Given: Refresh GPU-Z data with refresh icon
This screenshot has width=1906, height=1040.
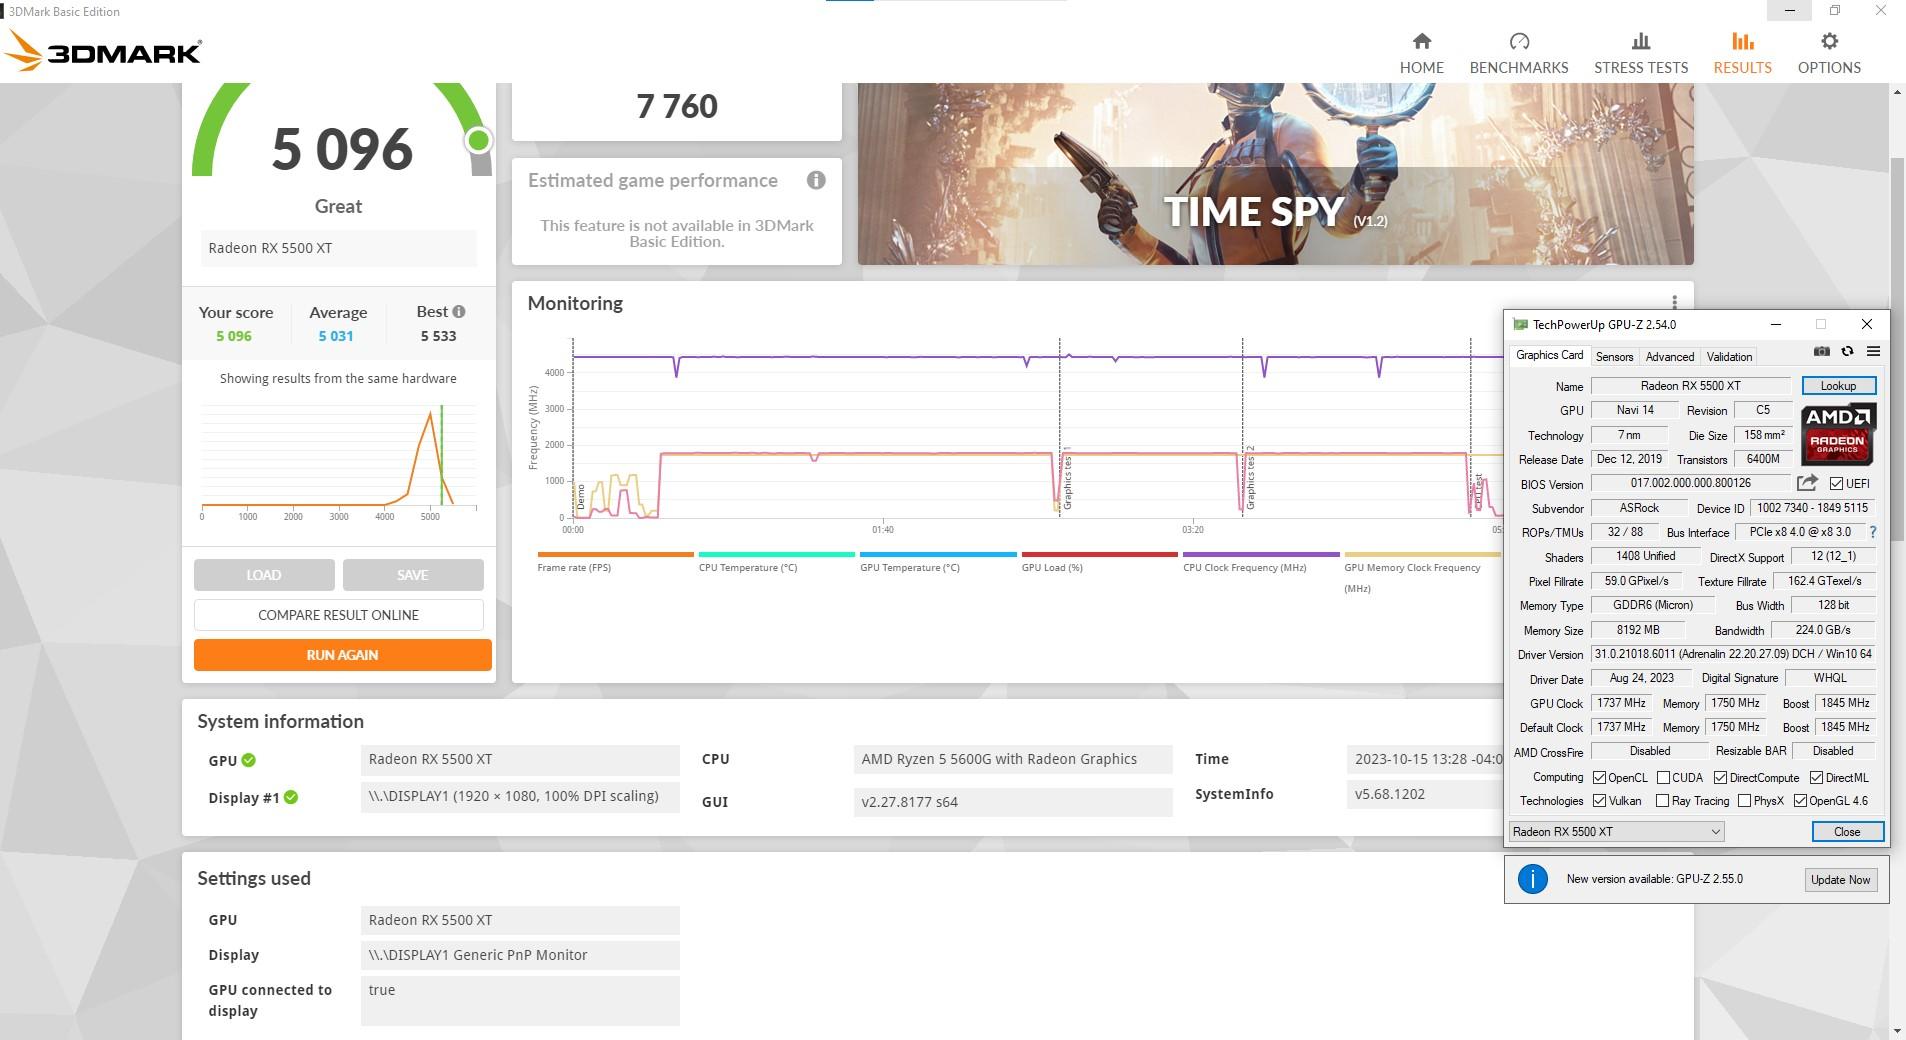Looking at the screenshot, I should (x=1847, y=352).
